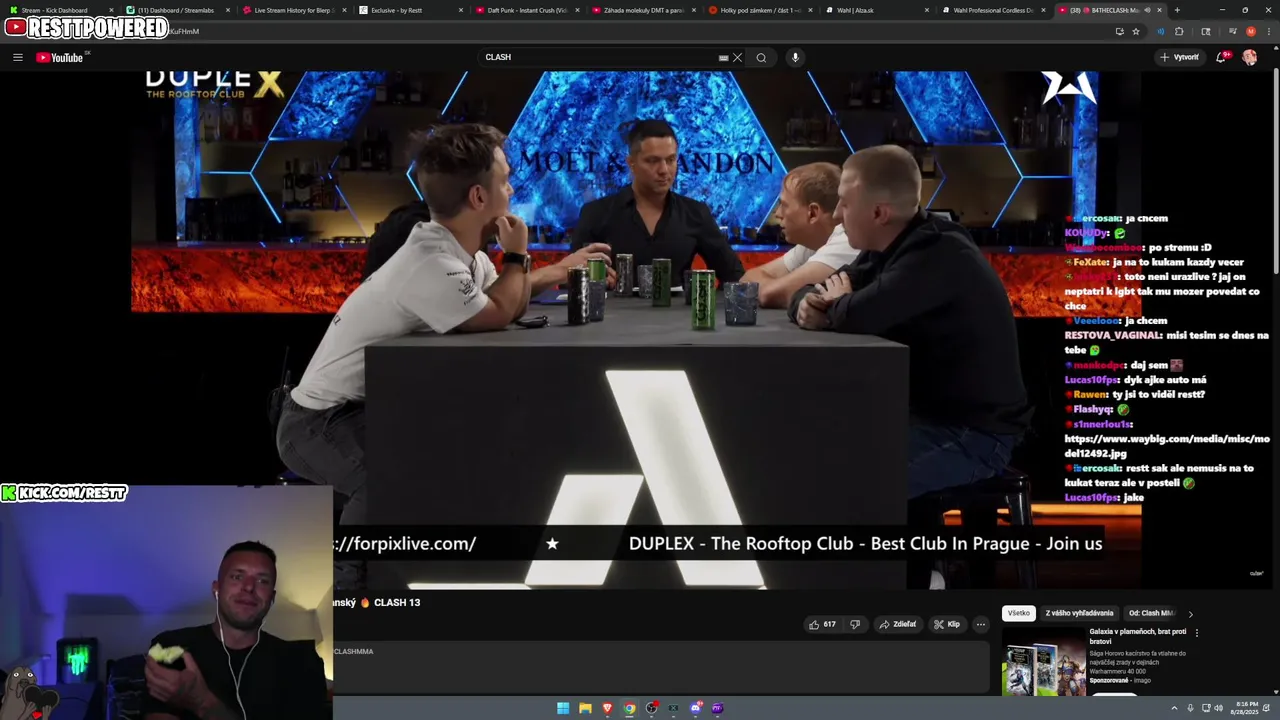The image size is (1280, 720).
Task: Click the taskbar clock showing 8:16 PM
Action: coord(1247,708)
